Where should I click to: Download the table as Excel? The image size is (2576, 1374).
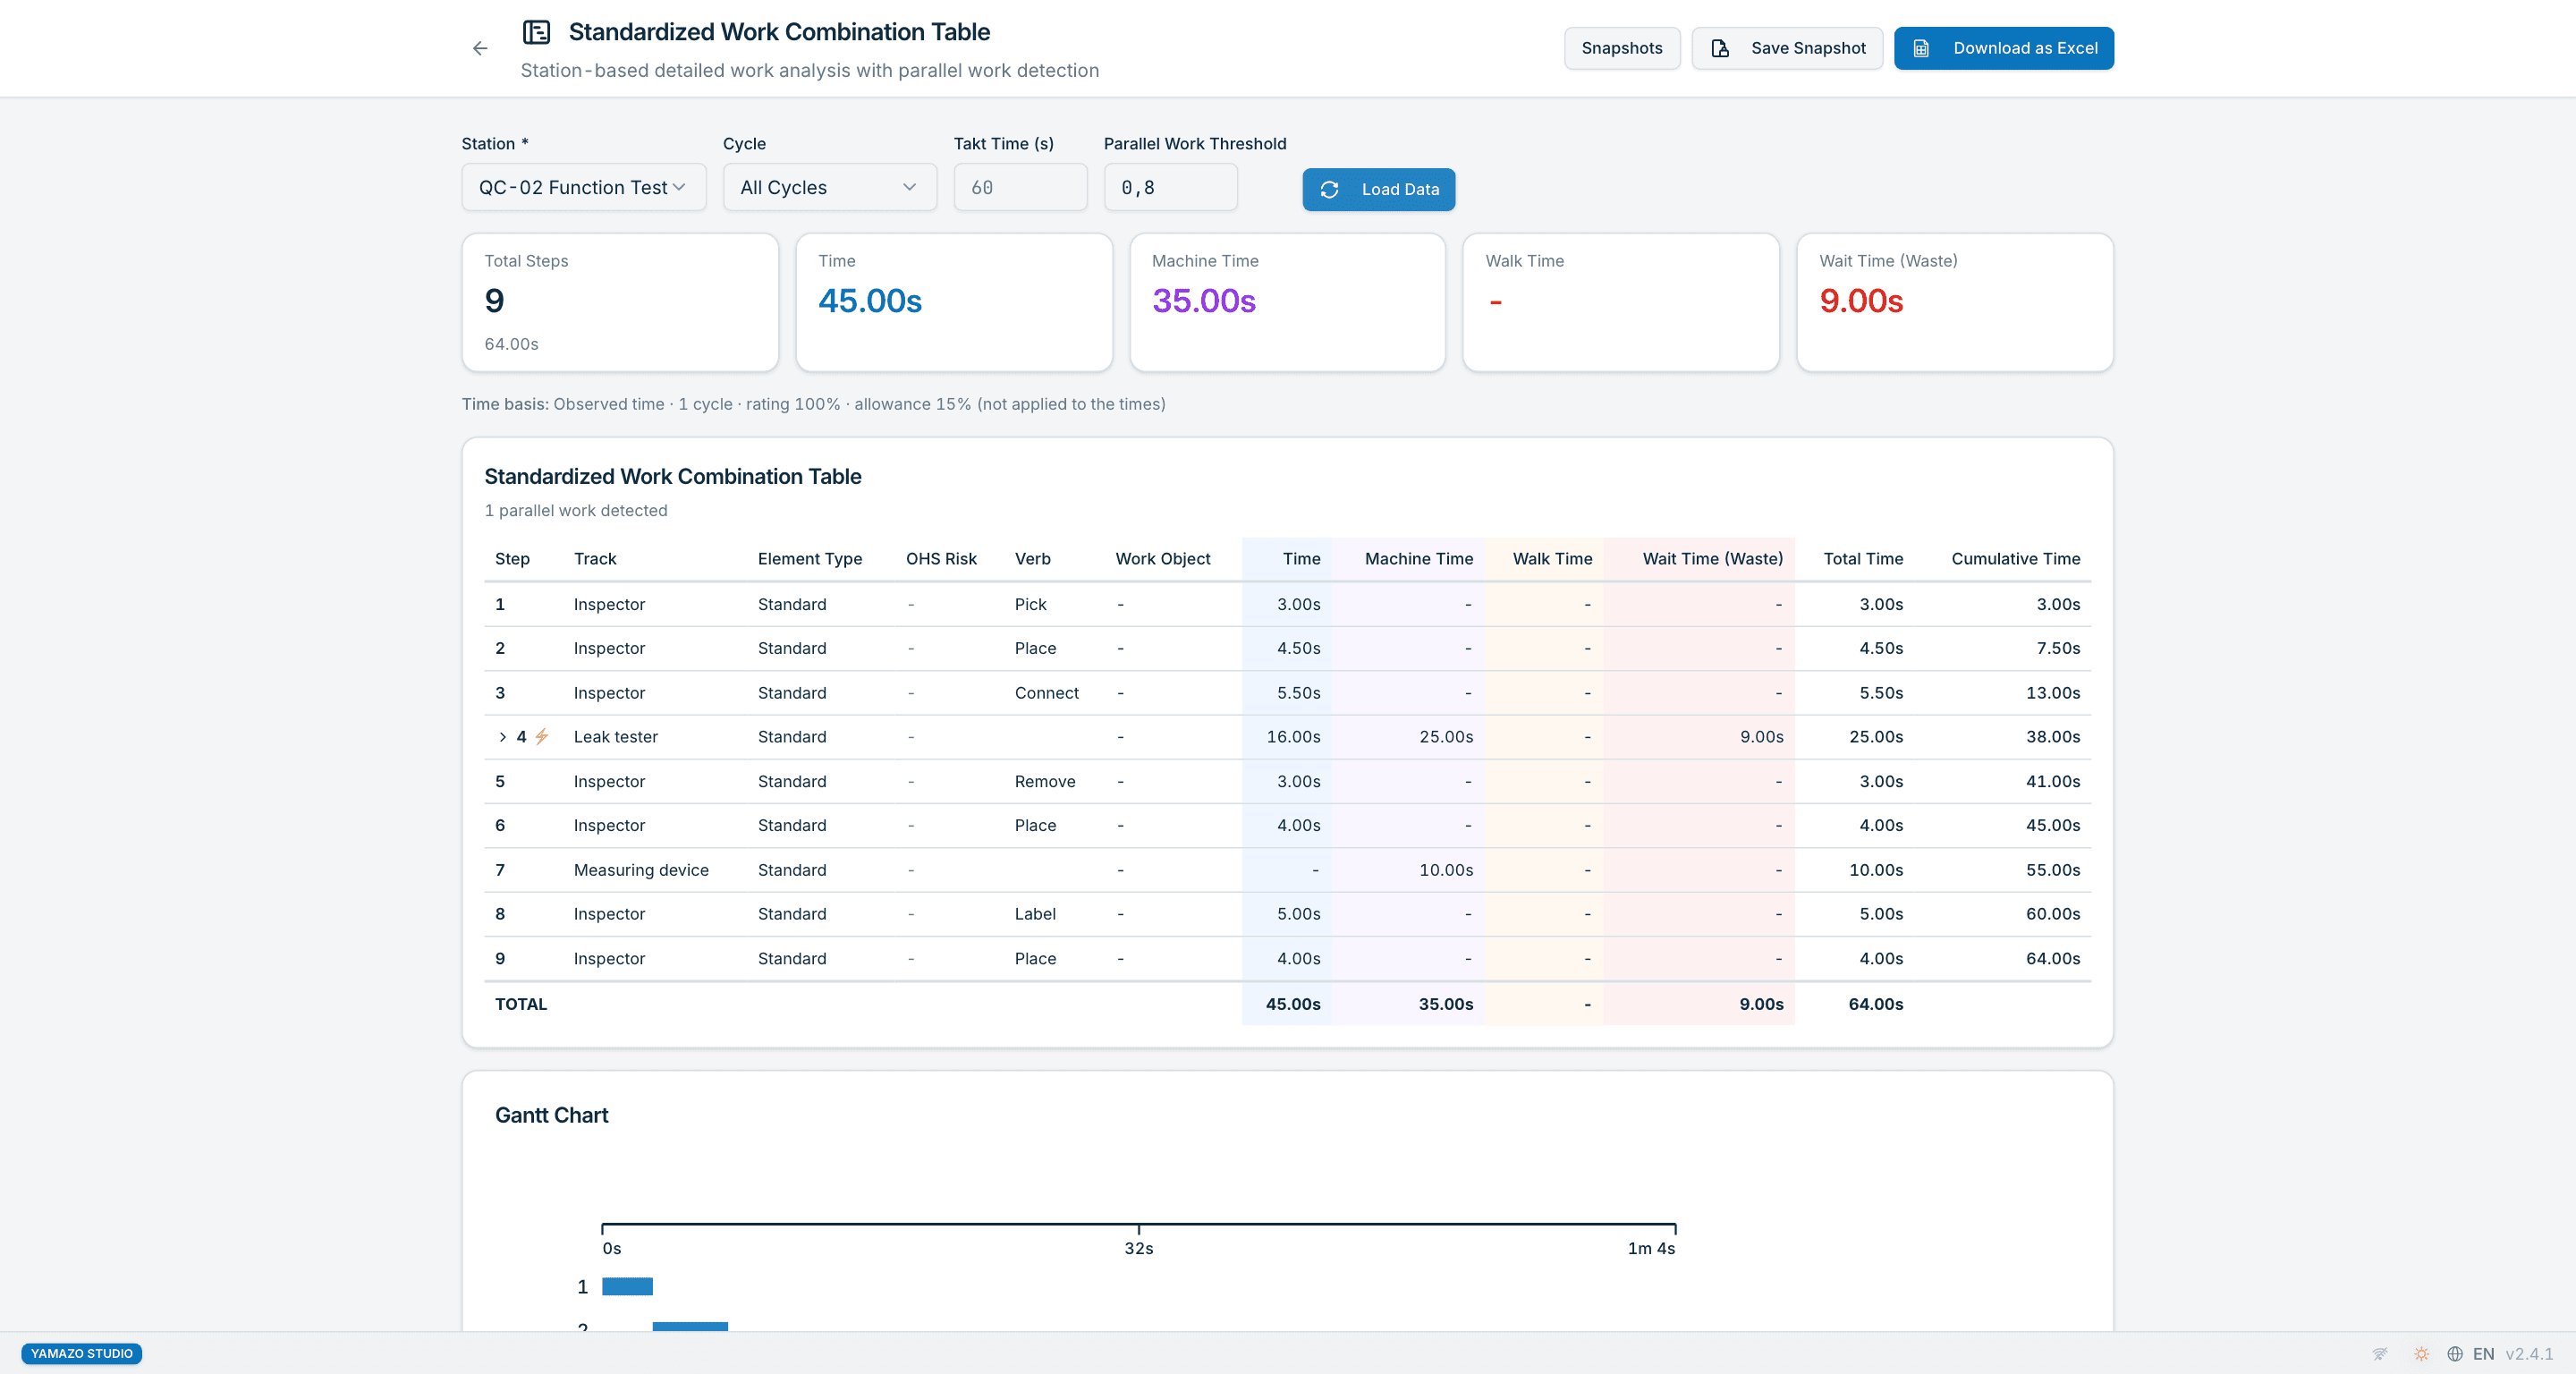coord(2003,48)
